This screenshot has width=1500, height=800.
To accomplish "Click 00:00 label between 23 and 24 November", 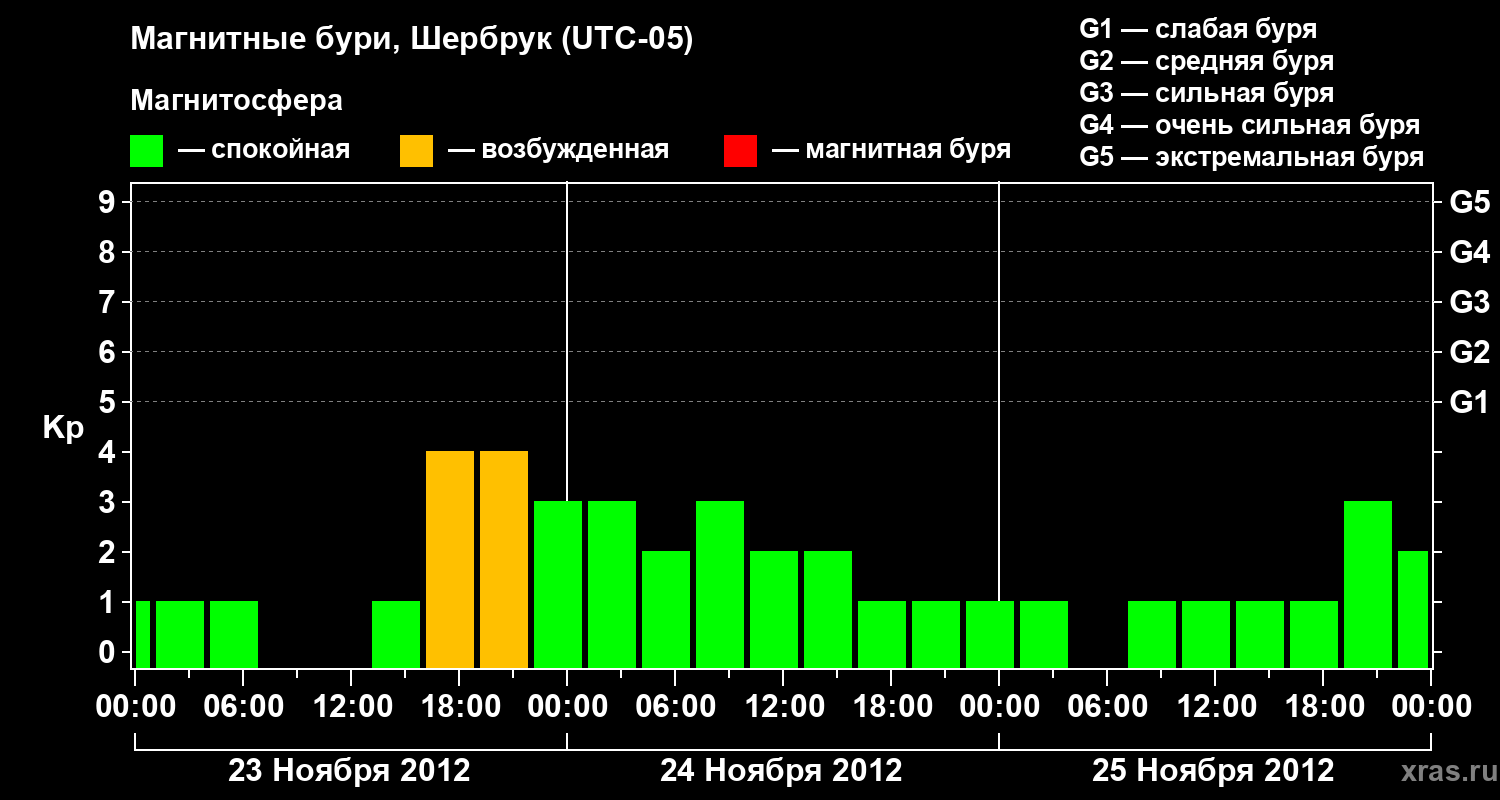I will click(x=567, y=706).
